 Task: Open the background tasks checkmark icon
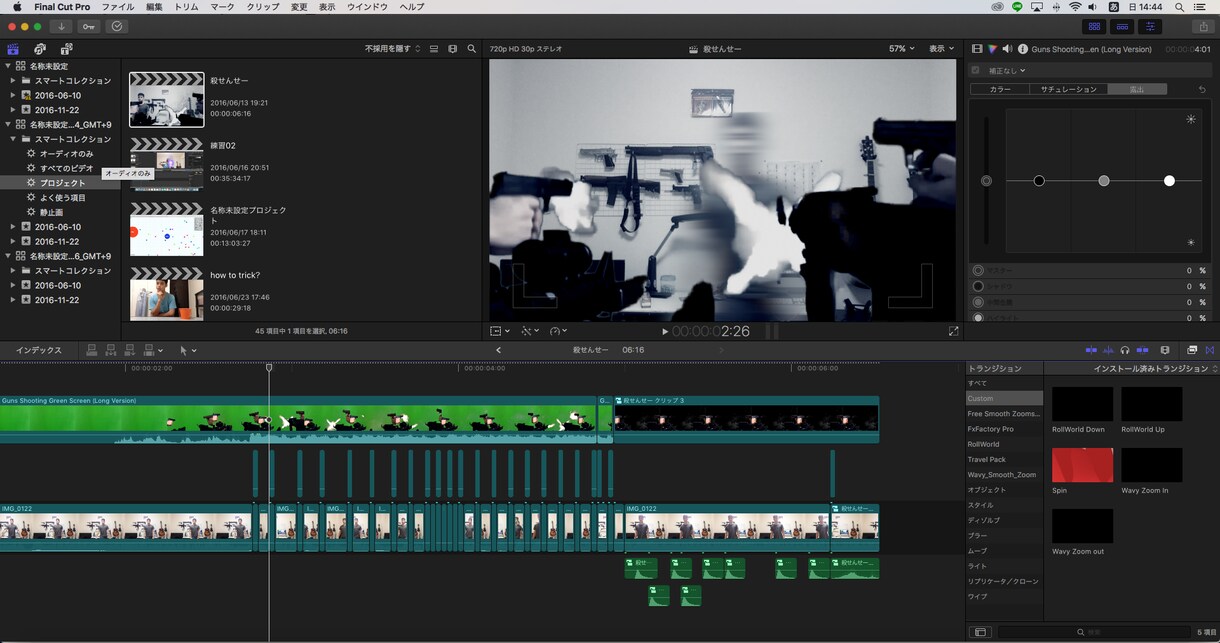coord(117,26)
